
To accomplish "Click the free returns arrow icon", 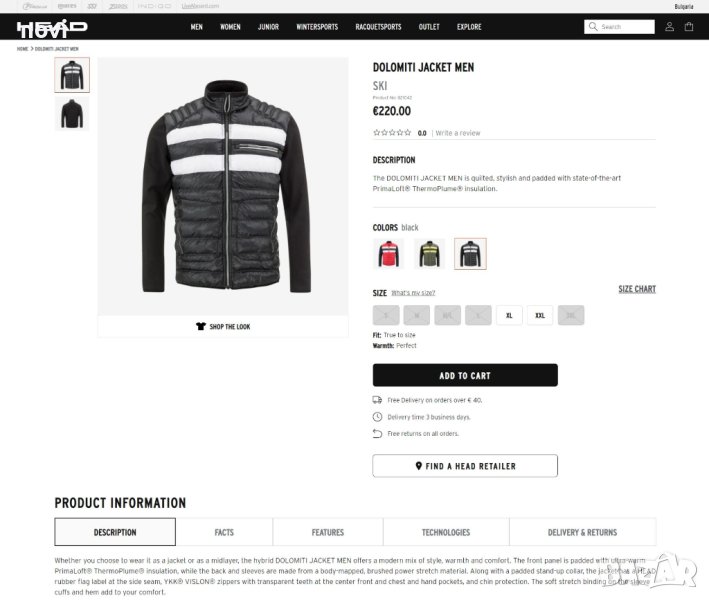I will (x=377, y=434).
